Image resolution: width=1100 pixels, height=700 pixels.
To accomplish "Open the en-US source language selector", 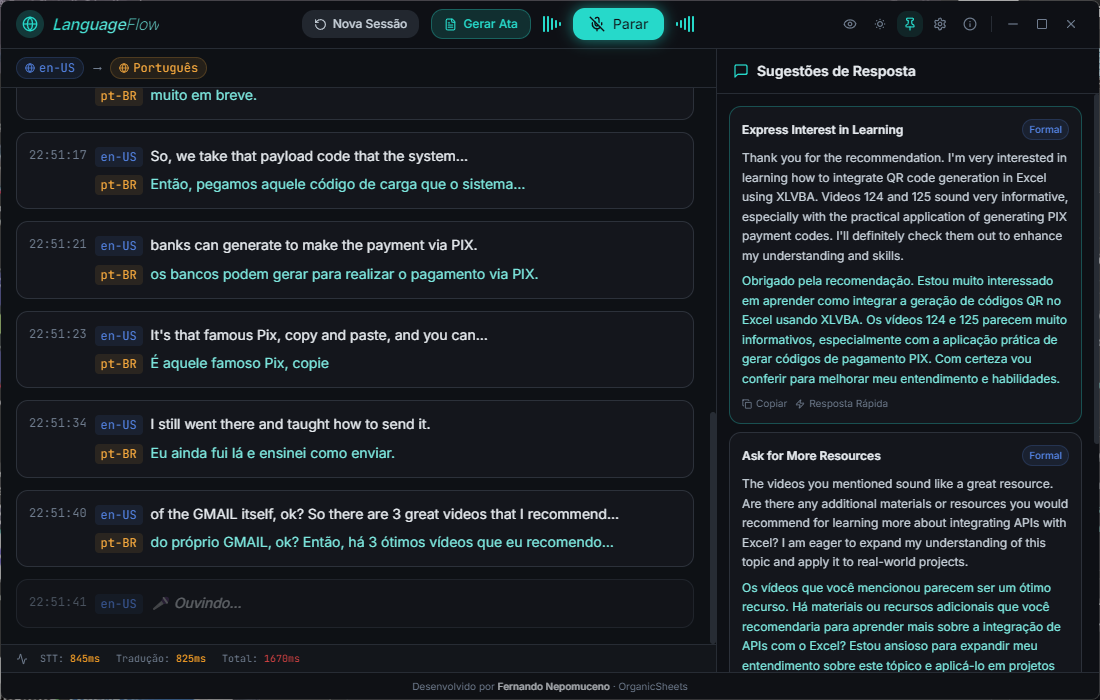I will tap(50, 68).
